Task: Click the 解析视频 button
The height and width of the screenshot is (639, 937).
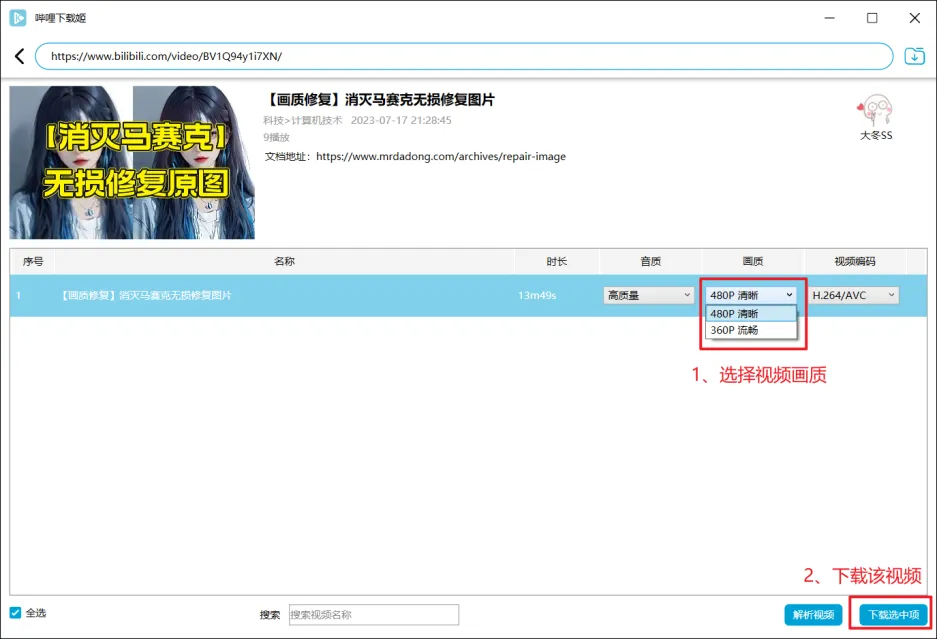Action: [813, 615]
